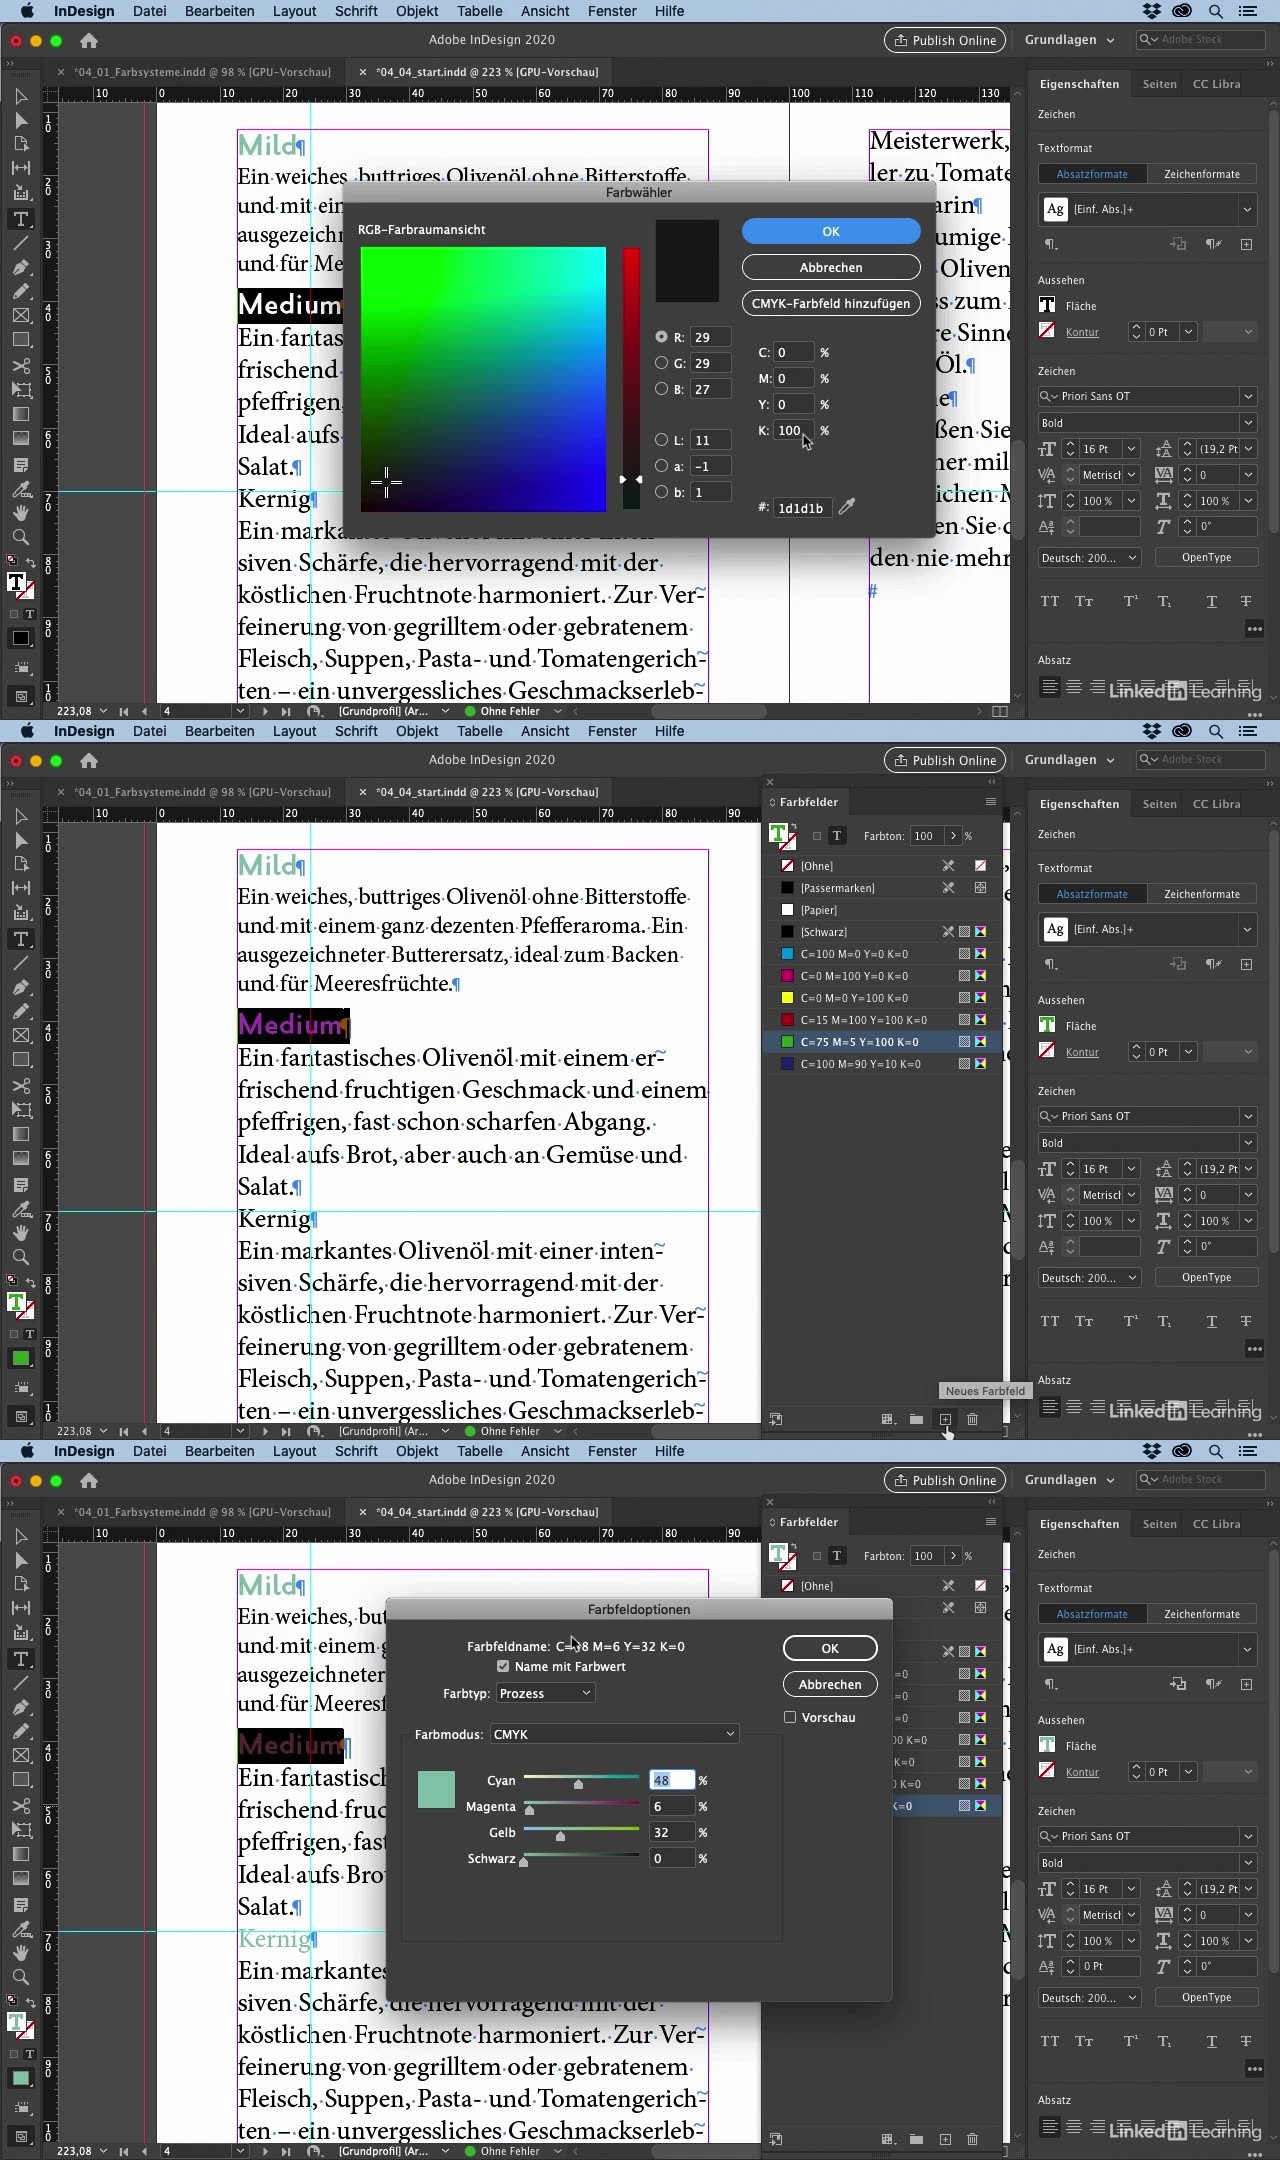The image size is (1280, 2160).
Task: Click trash icon right of highlighted Neues Farbfeld button
Action: coord(972,1419)
